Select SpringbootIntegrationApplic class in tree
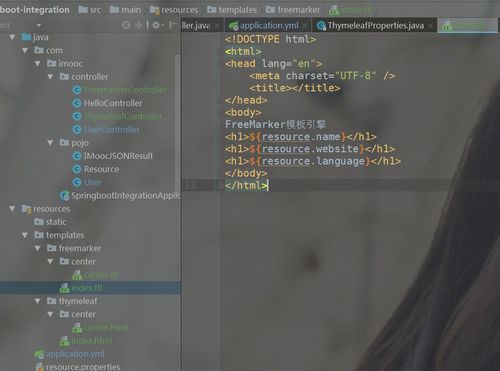 [x=126, y=195]
